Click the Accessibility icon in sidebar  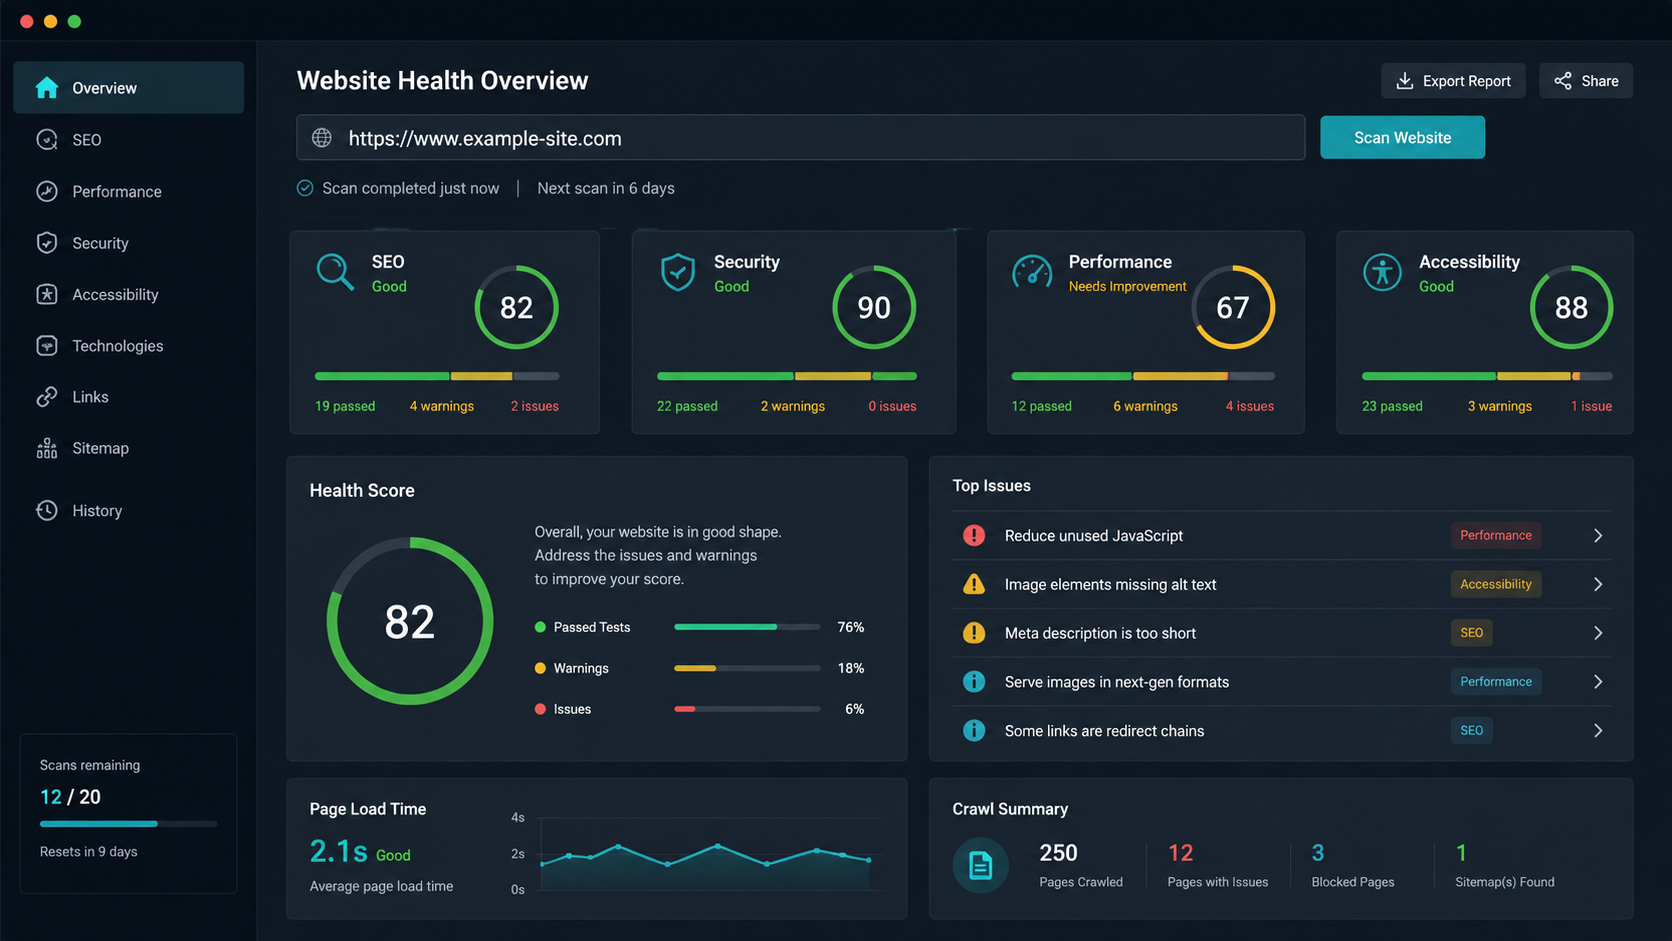click(47, 294)
